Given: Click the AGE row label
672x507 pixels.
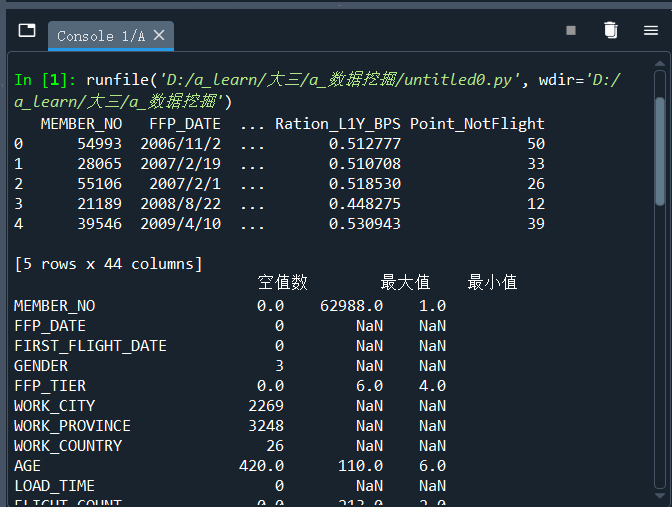Looking at the screenshot, I should (x=27, y=466).
